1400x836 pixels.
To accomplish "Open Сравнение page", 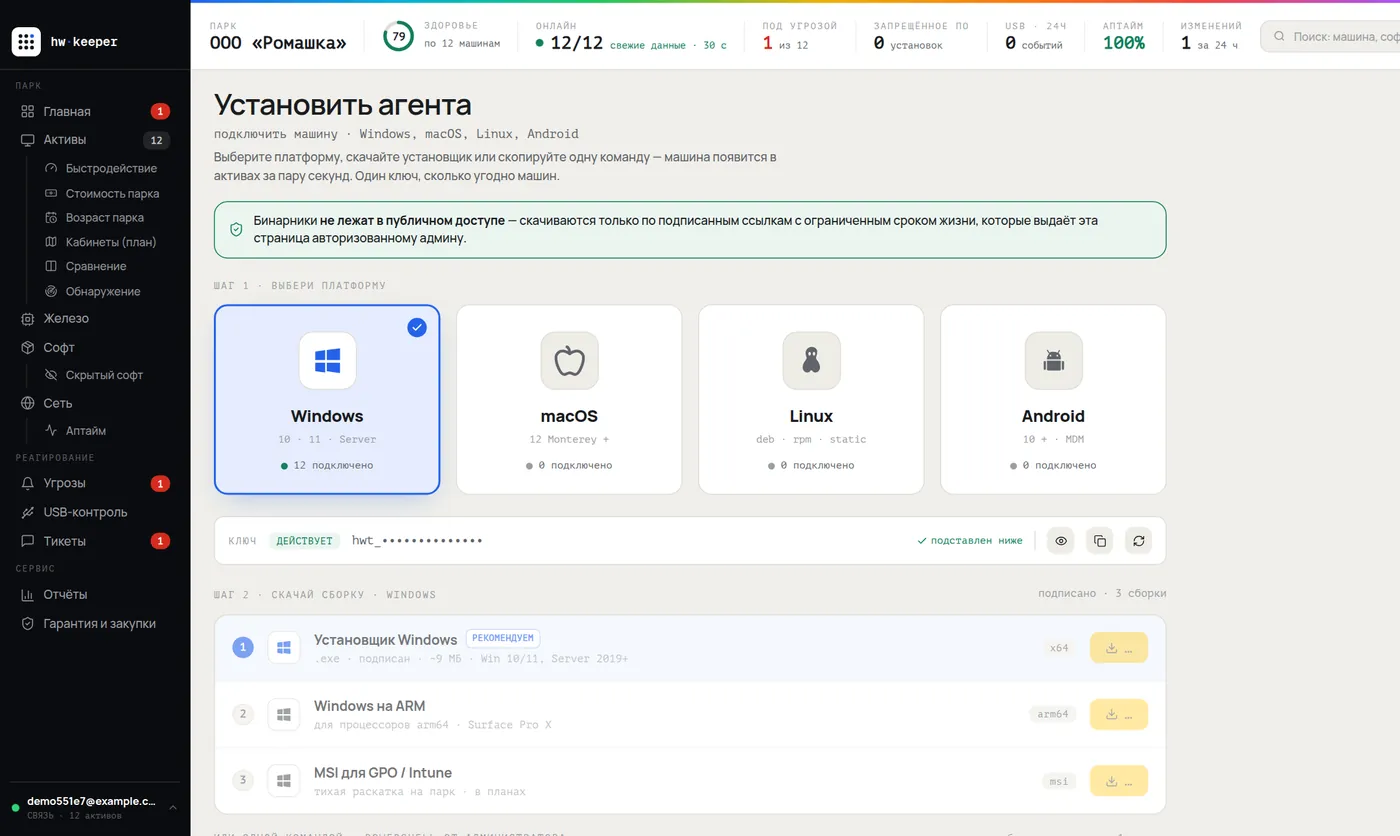I will point(96,266).
